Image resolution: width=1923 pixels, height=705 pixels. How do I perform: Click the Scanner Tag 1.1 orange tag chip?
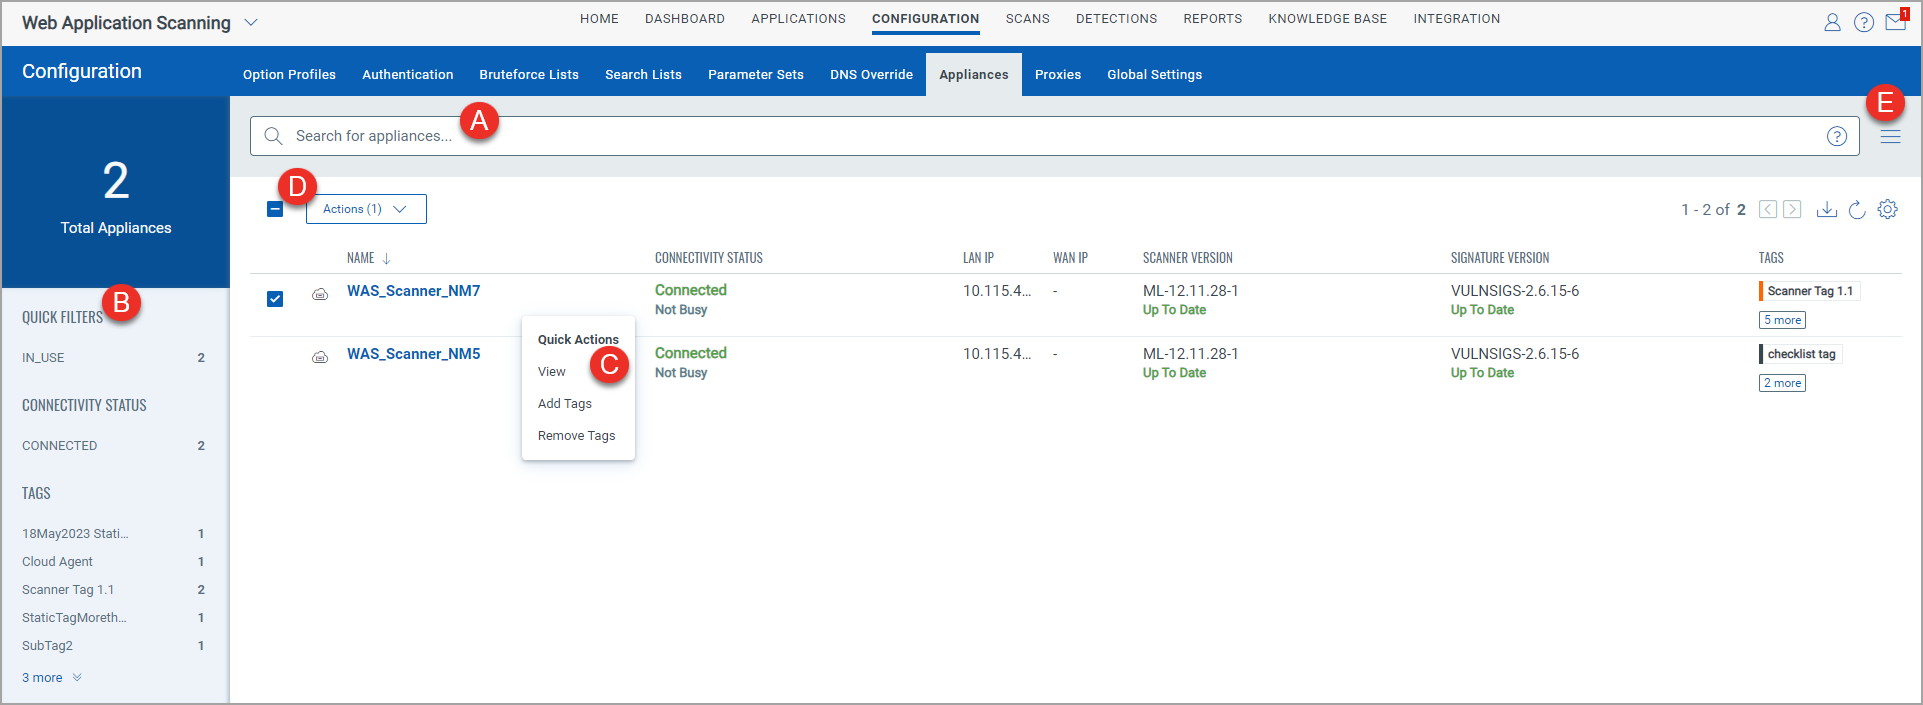[1809, 291]
